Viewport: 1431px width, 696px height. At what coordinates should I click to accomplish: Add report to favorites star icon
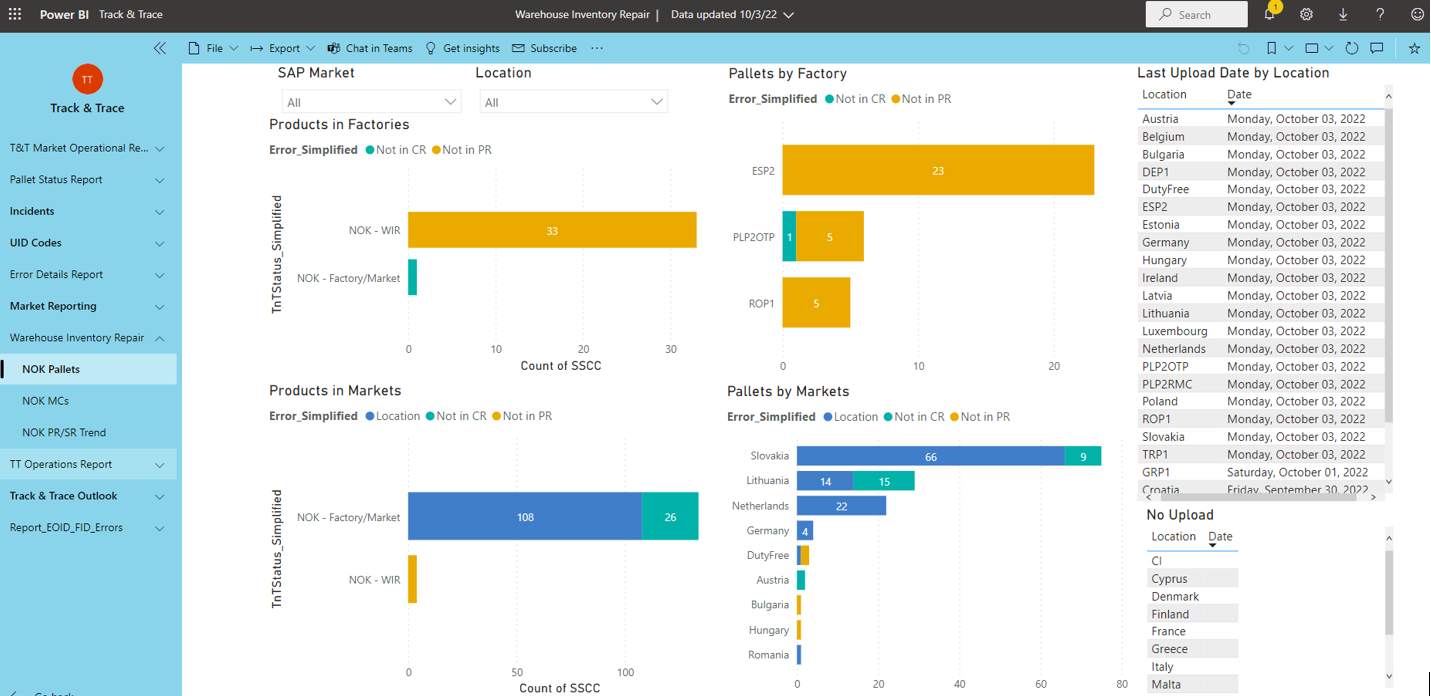(x=1414, y=48)
